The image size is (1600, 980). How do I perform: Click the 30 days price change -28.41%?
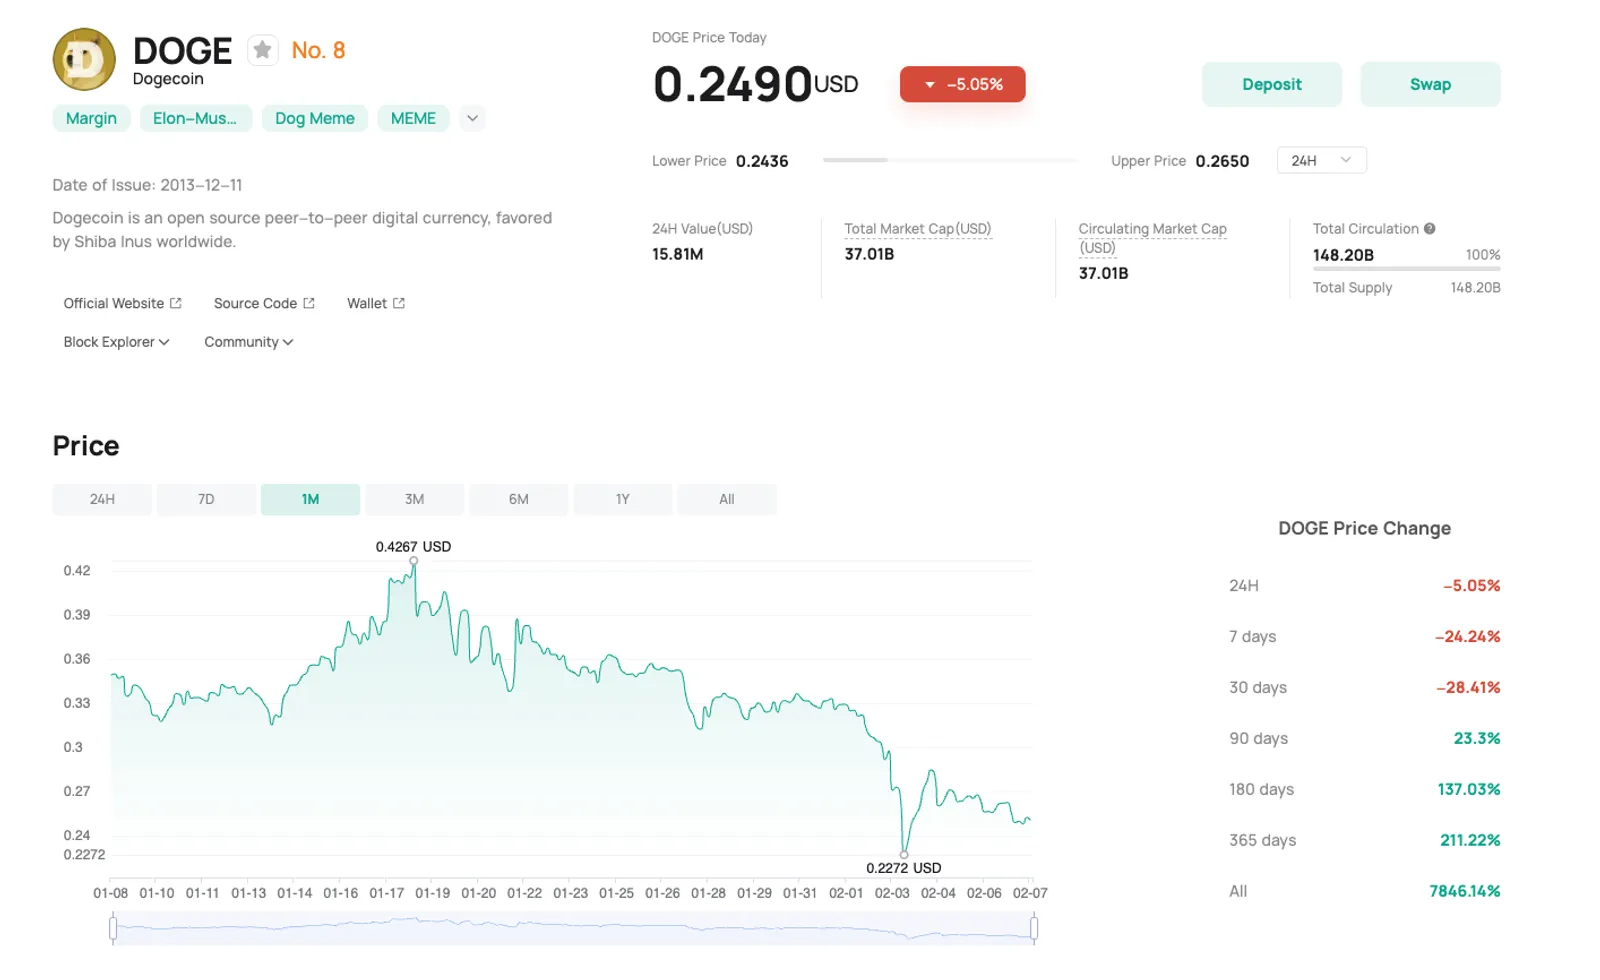pyautogui.click(x=1468, y=687)
